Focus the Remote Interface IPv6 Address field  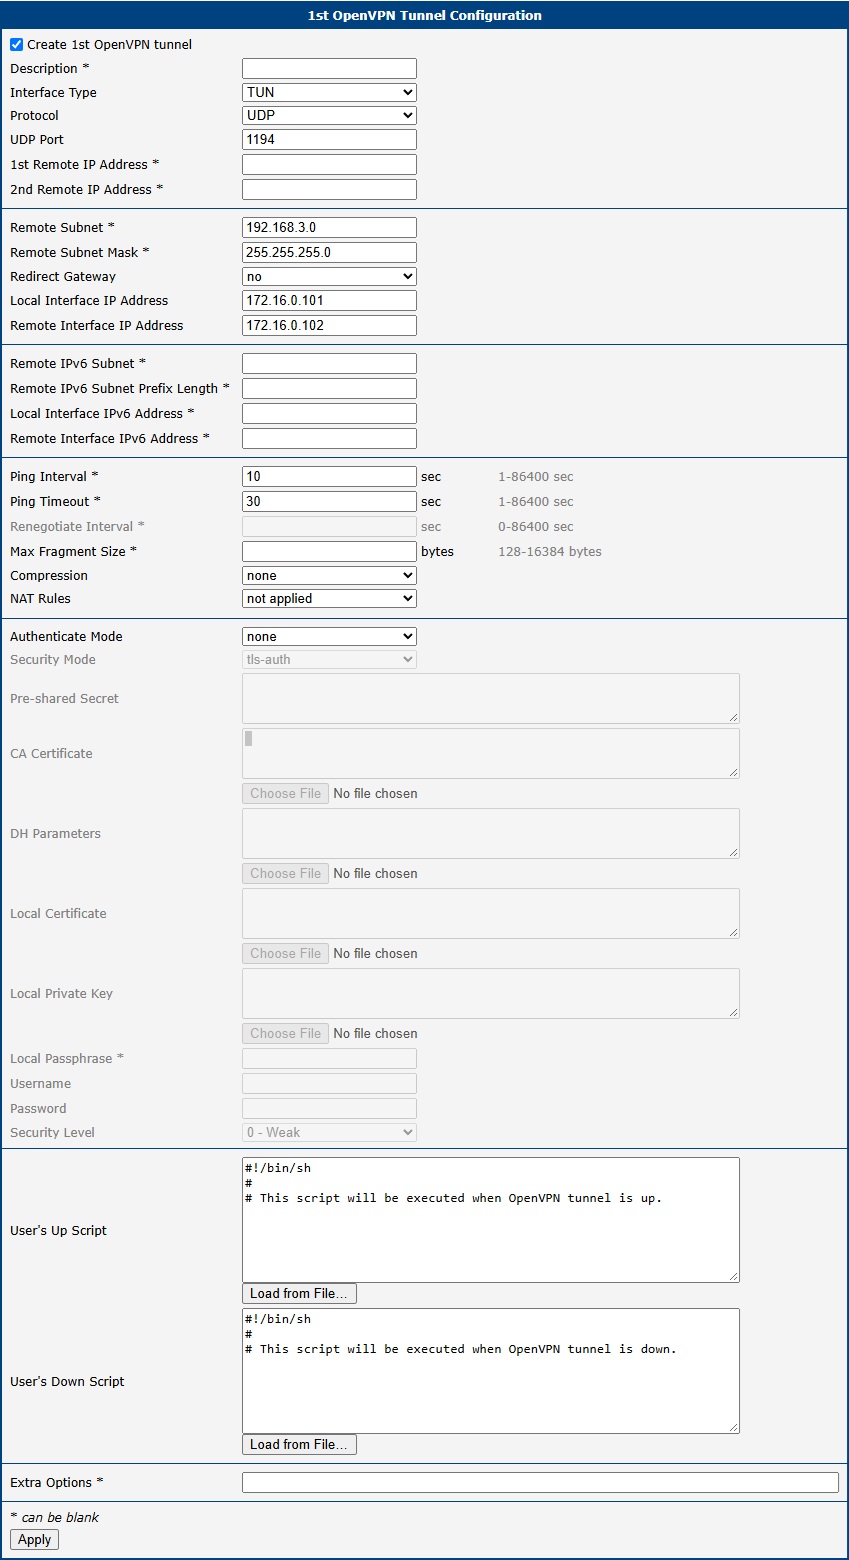(329, 438)
